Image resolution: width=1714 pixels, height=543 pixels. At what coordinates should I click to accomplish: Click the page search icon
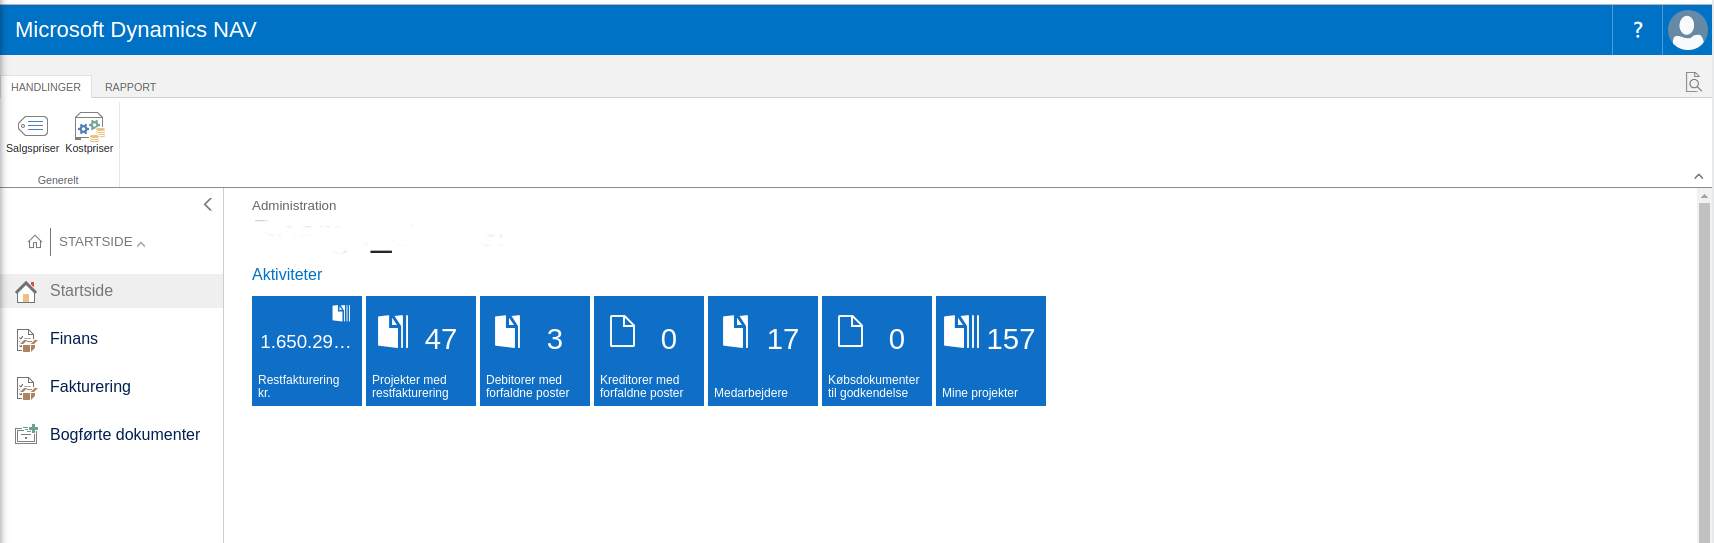pyautogui.click(x=1693, y=82)
